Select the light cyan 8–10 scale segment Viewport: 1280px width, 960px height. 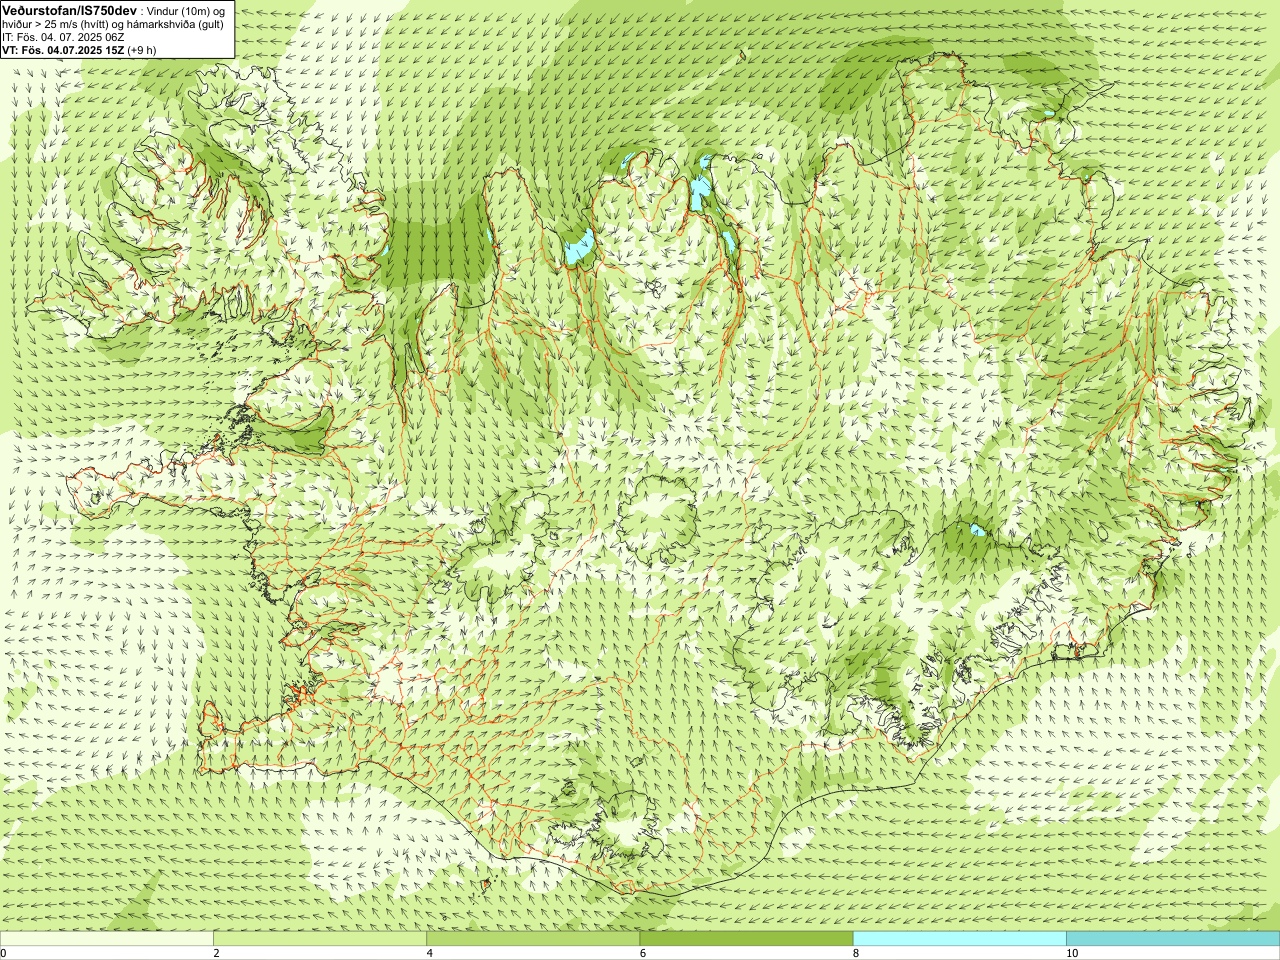[959, 939]
